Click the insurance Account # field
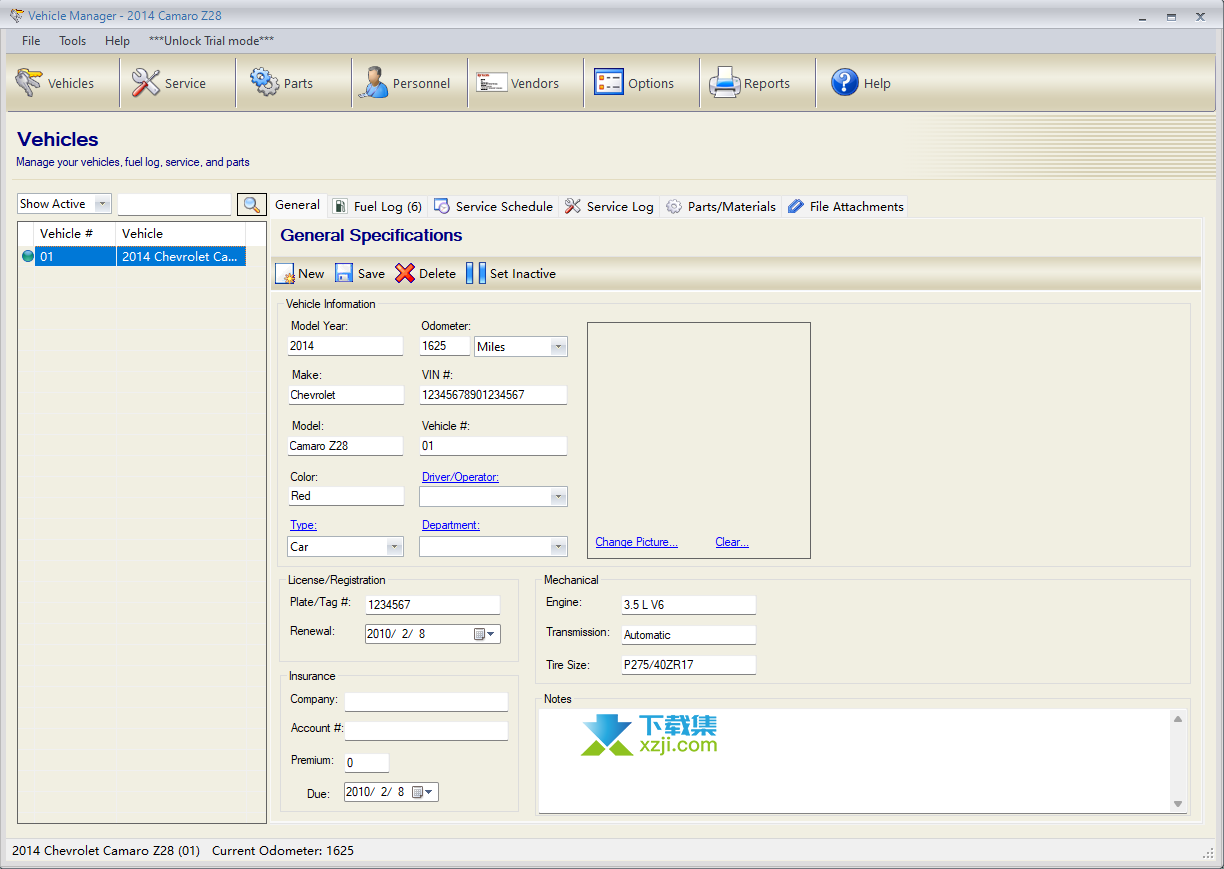Viewport: 1224px width, 869px height. pyautogui.click(x=426, y=731)
